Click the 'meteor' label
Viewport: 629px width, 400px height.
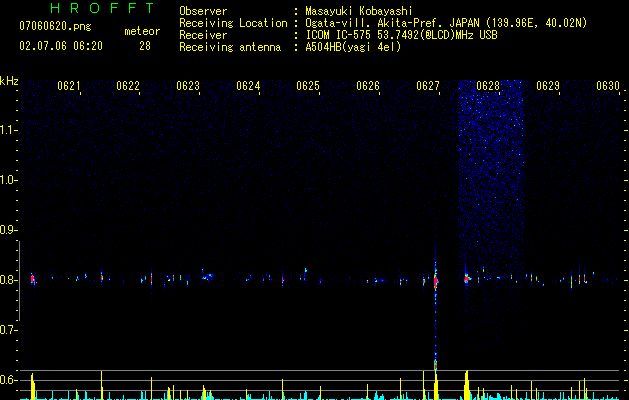click(142, 31)
